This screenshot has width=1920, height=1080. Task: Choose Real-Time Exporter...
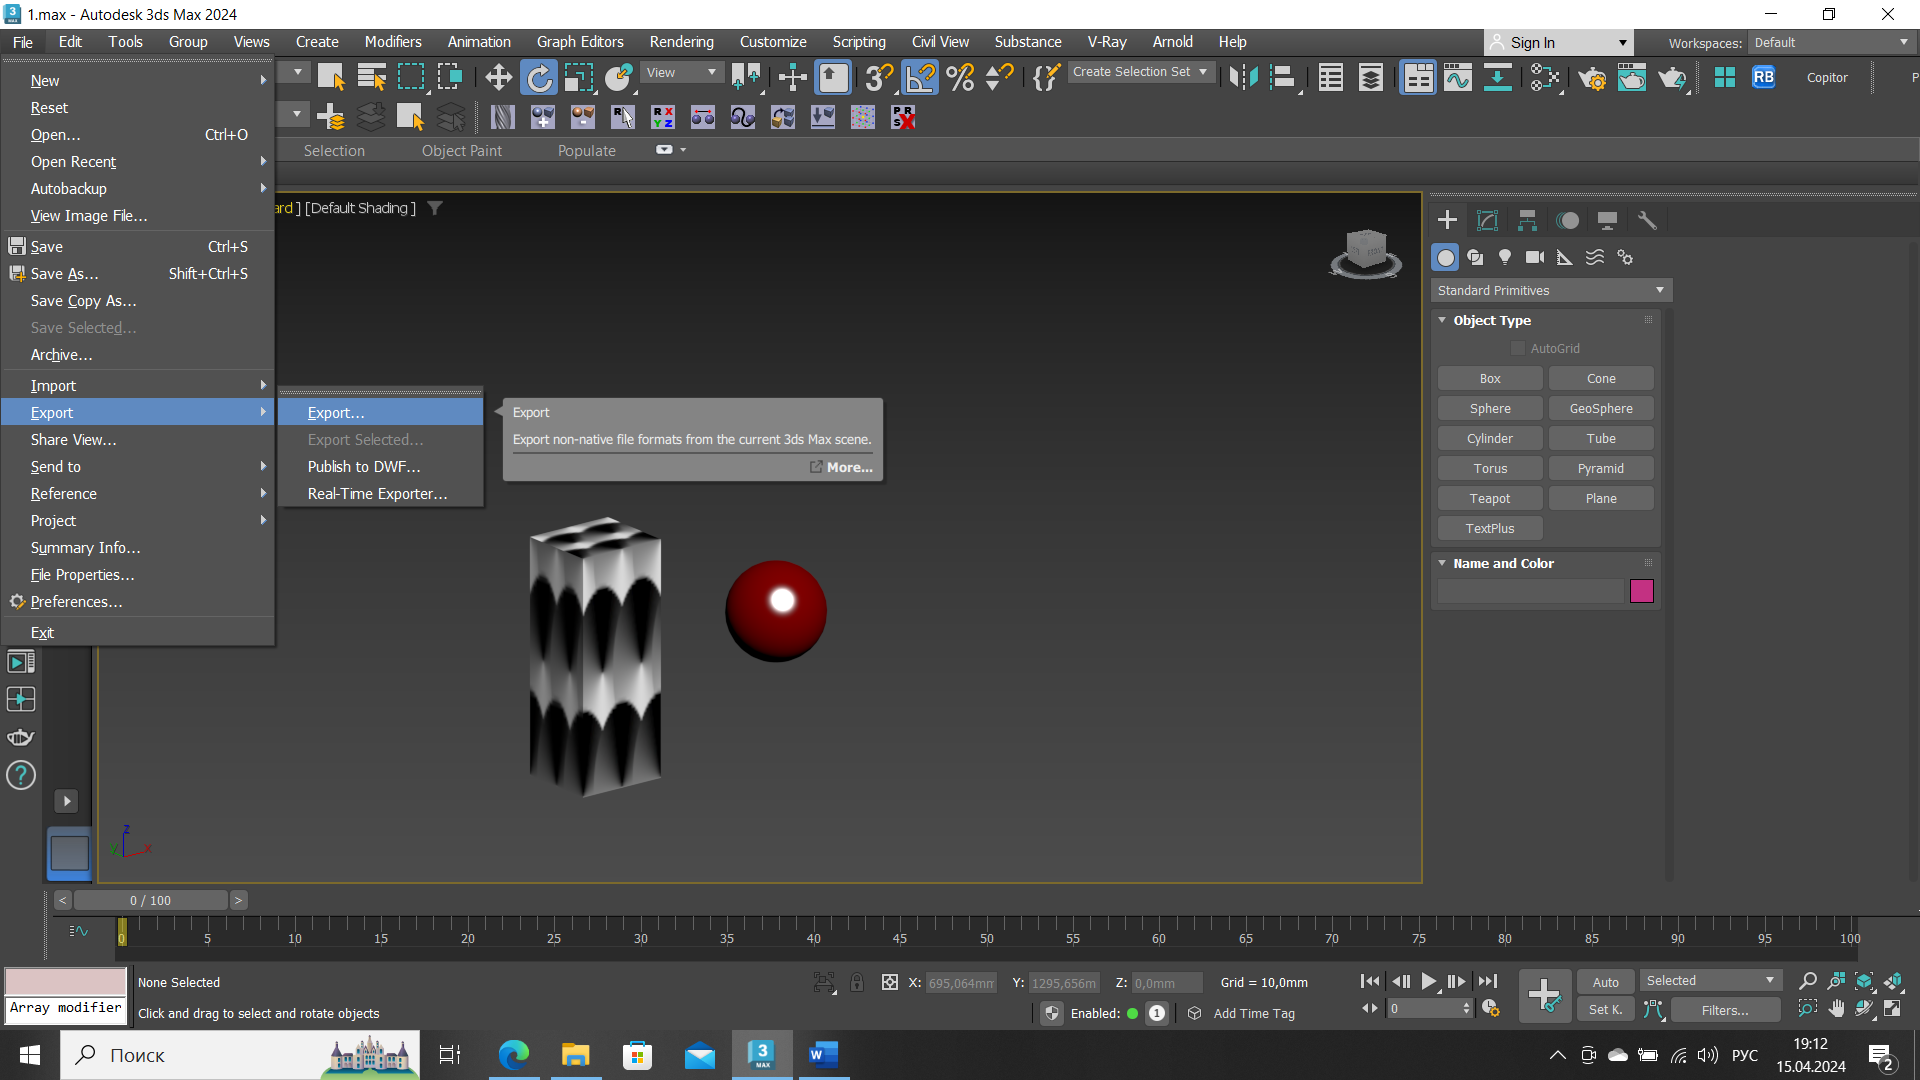point(380,493)
